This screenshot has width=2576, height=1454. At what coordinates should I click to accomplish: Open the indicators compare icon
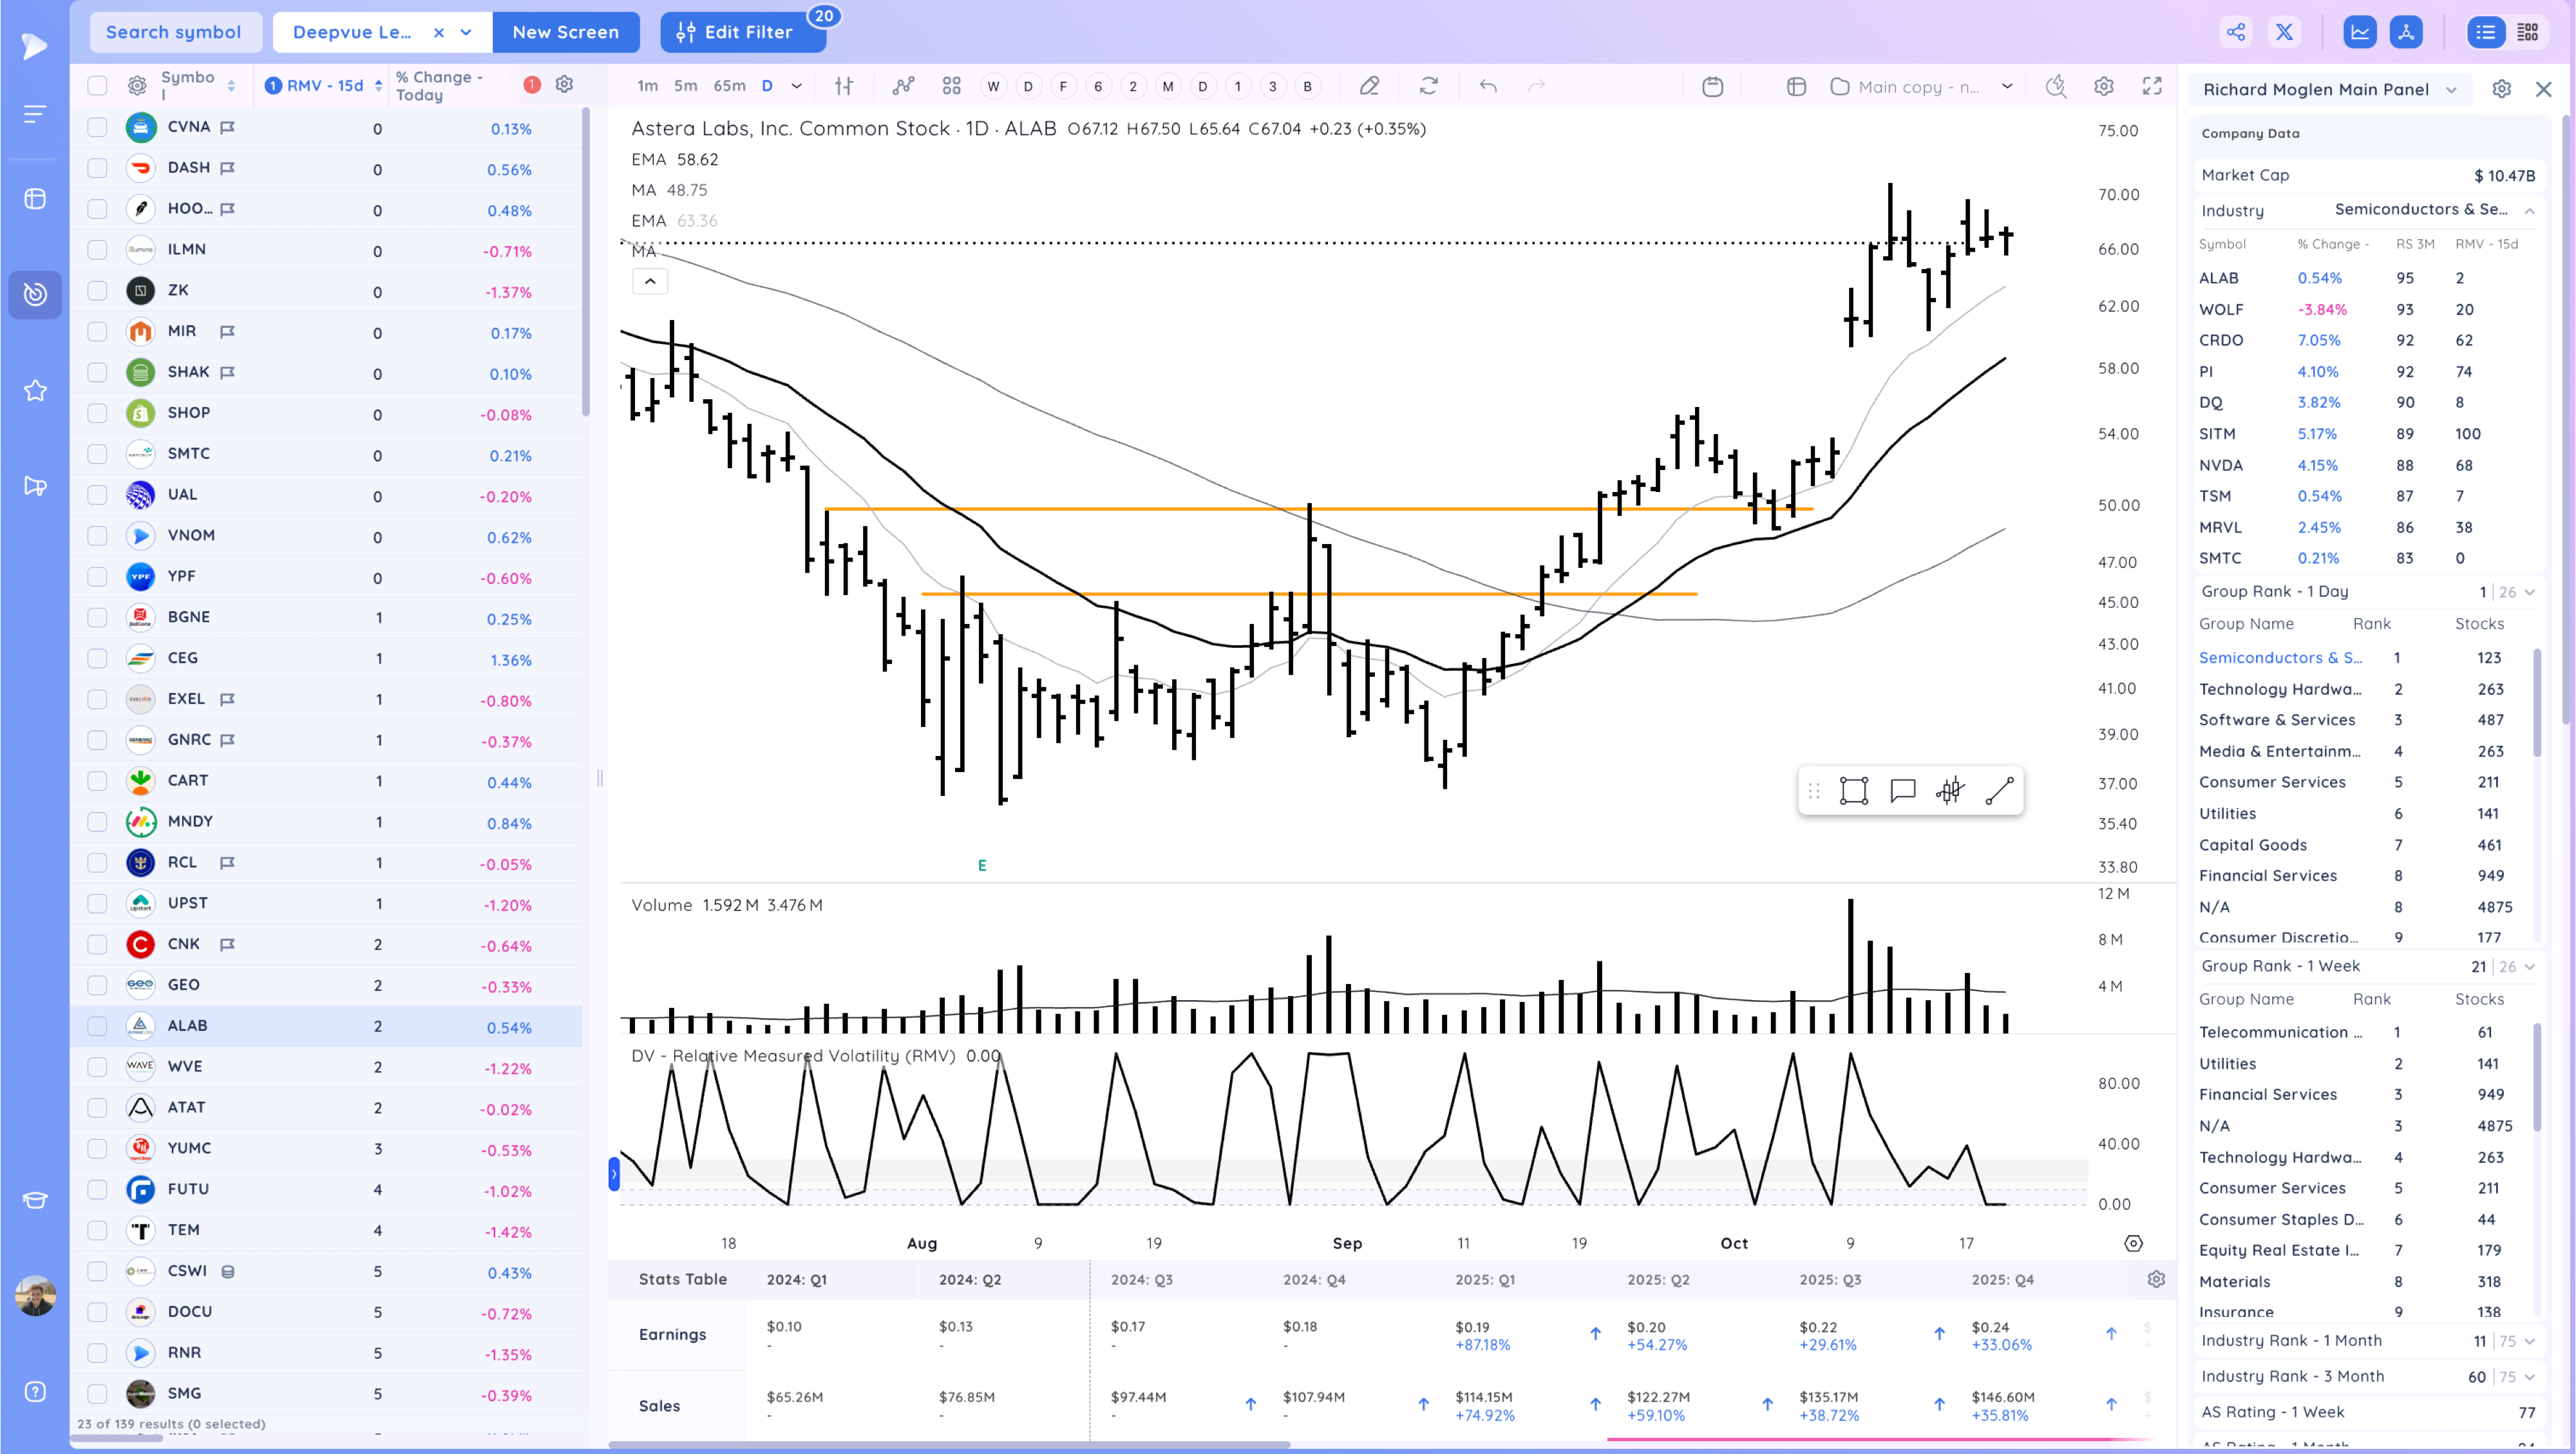point(903,86)
